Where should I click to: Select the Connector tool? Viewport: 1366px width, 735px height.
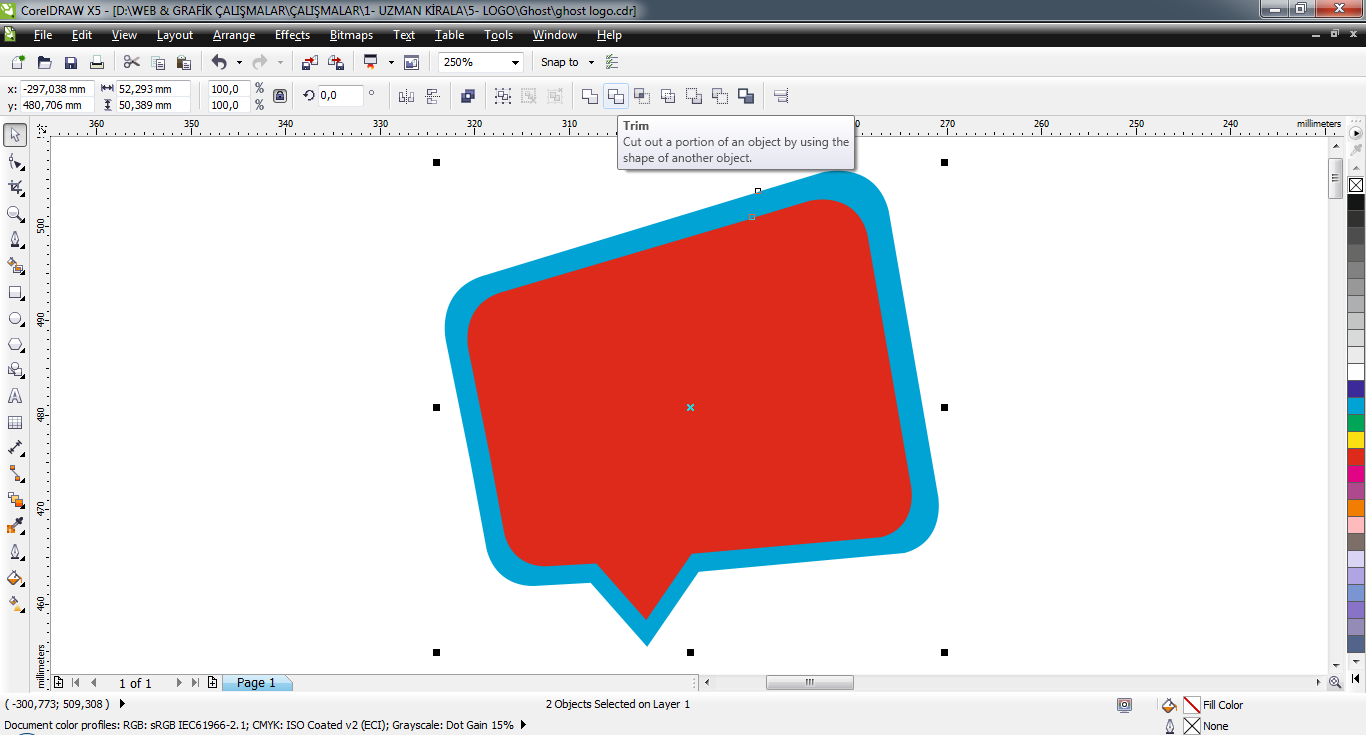pyautogui.click(x=16, y=473)
